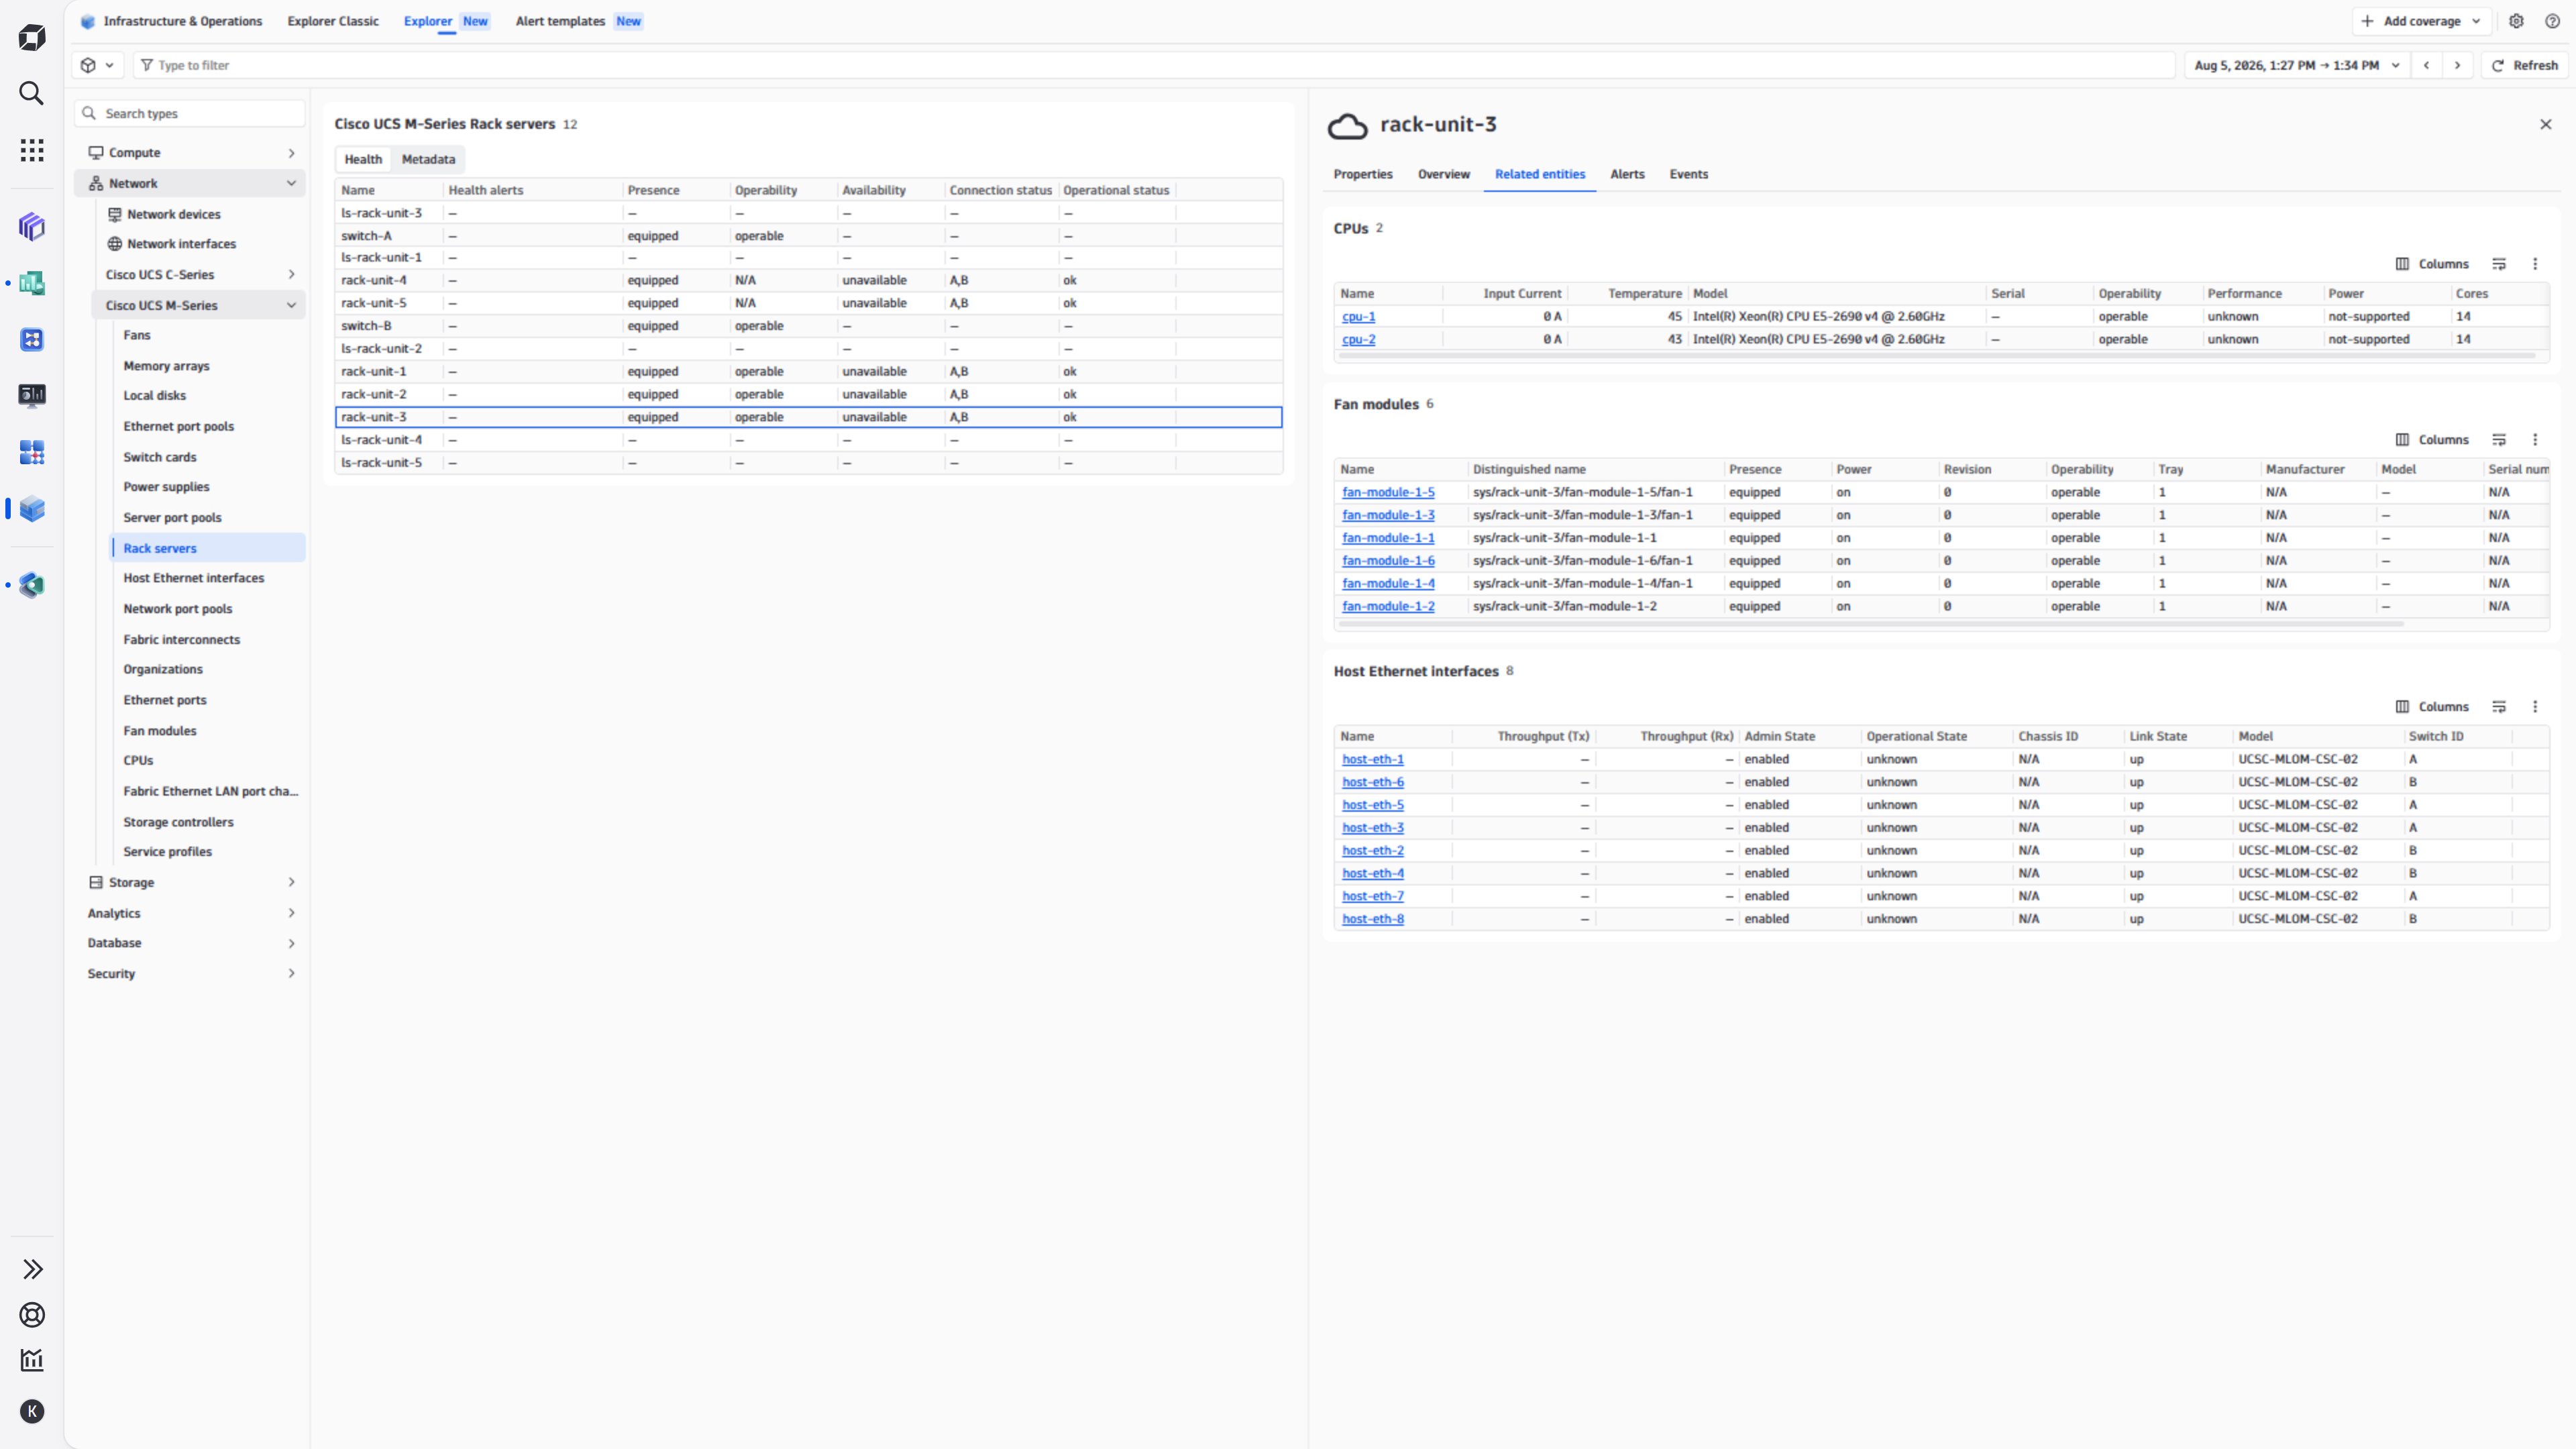
Task: Click the CPUs table horizontal scrollbar
Action: pos(1936,355)
